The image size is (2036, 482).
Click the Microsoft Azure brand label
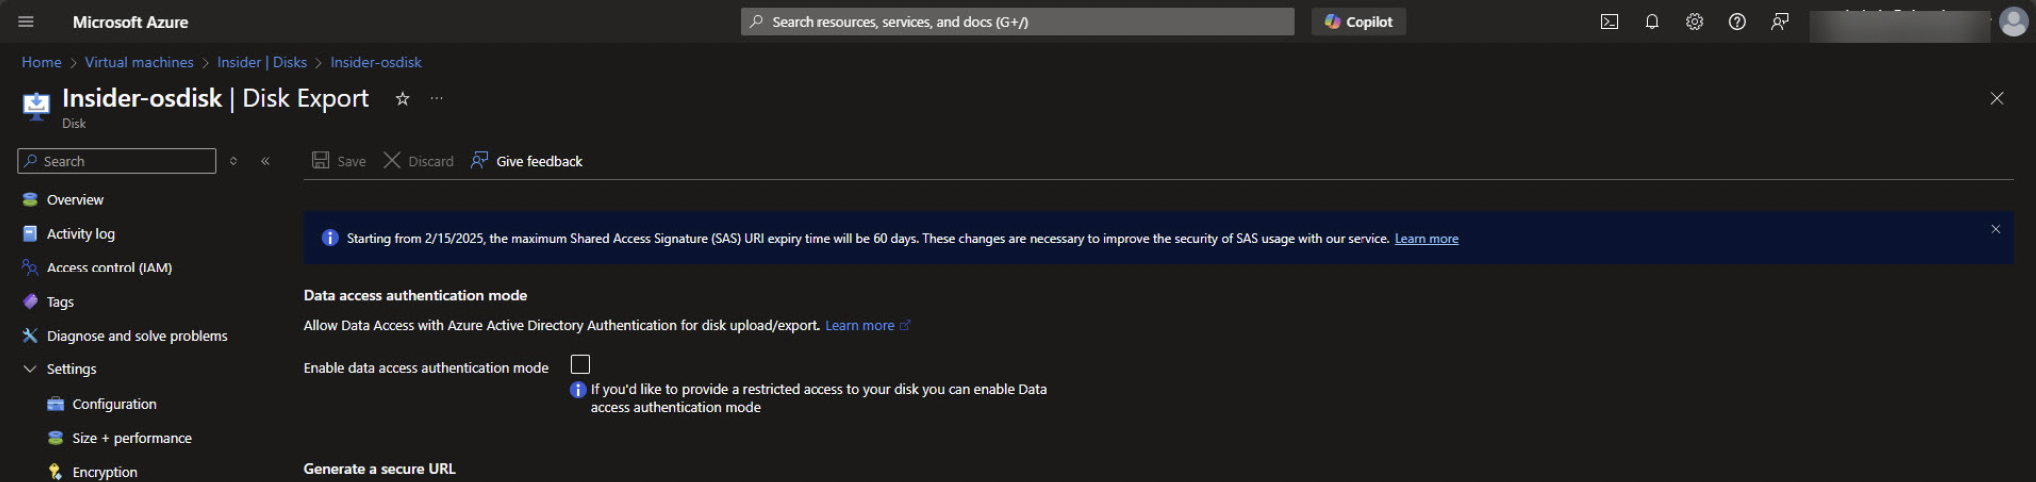pos(130,22)
